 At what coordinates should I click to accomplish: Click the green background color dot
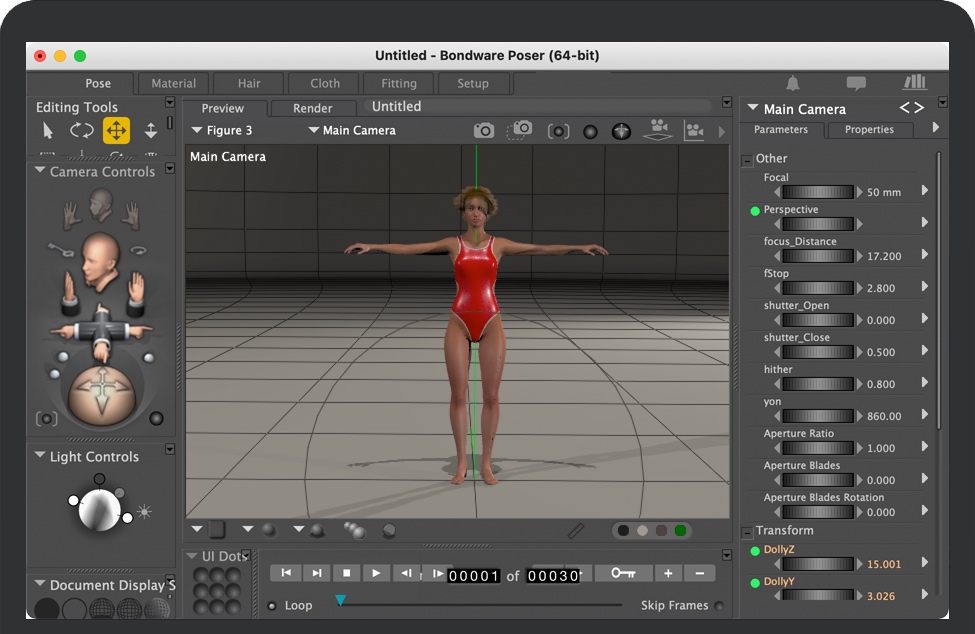(x=681, y=531)
